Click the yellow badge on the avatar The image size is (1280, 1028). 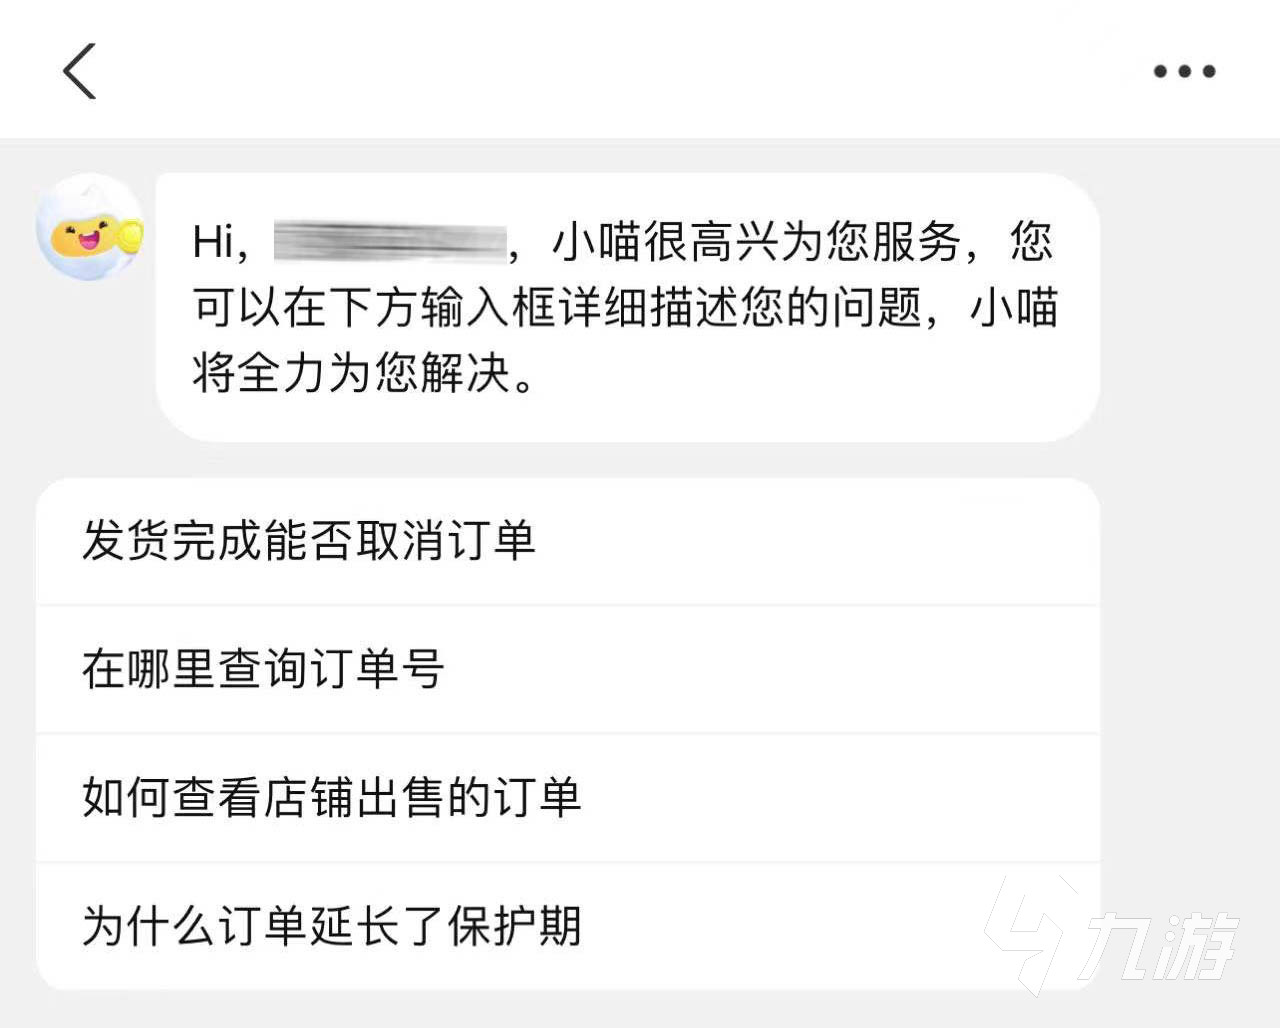coord(131,237)
